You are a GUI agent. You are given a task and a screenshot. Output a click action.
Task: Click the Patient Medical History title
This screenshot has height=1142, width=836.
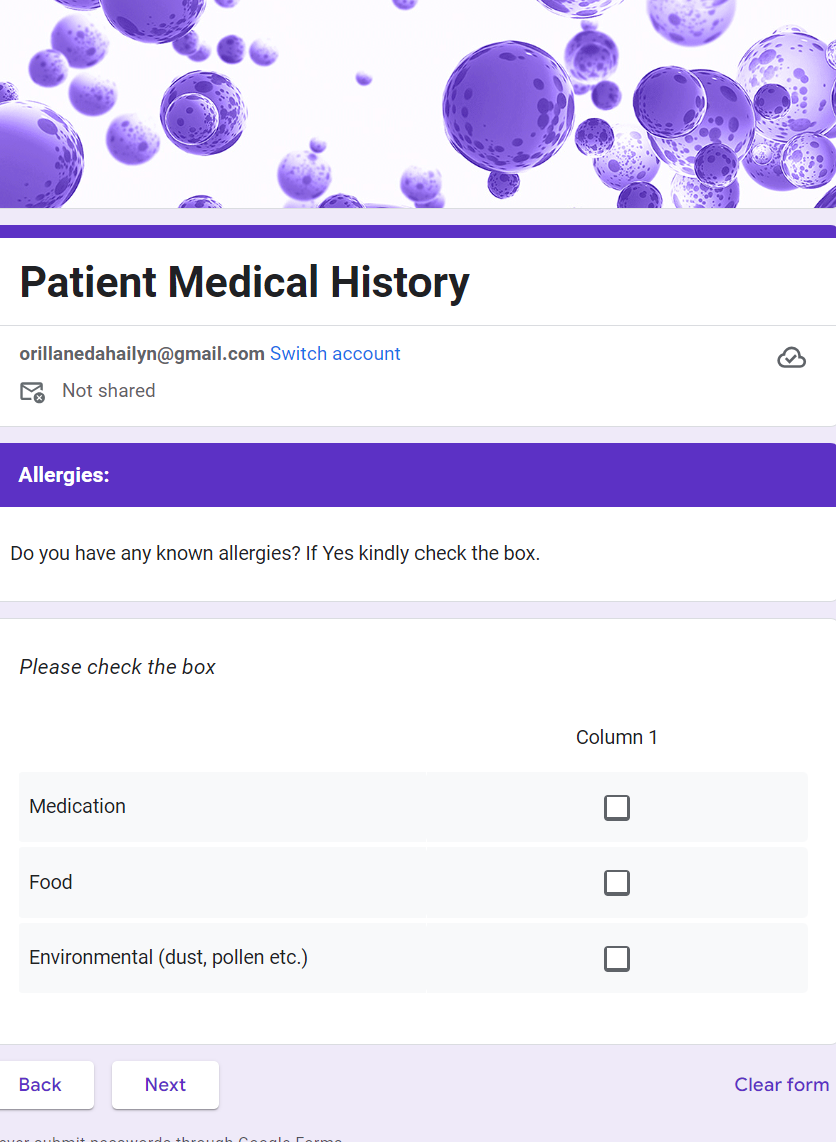pyautogui.click(x=244, y=283)
